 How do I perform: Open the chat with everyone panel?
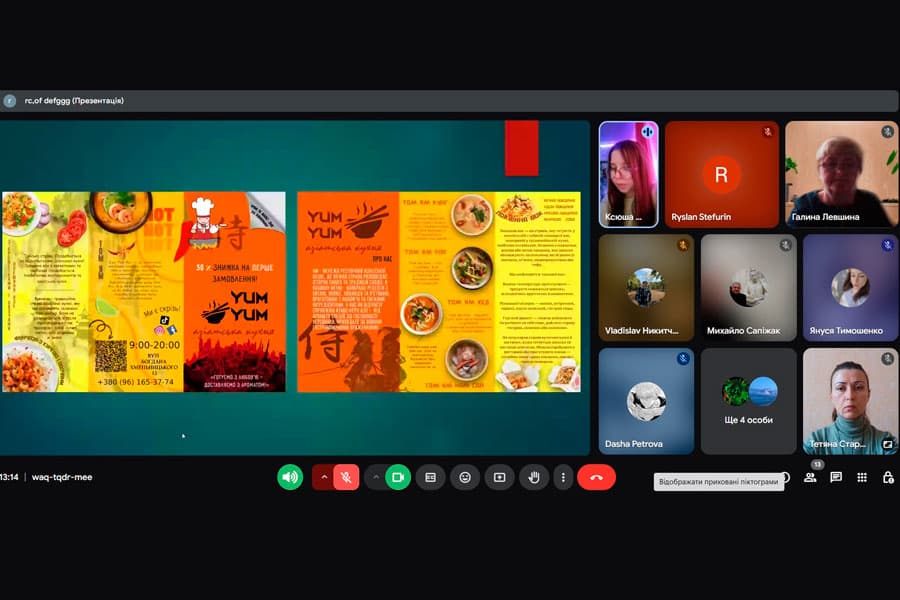pyautogui.click(x=836, y=477)
